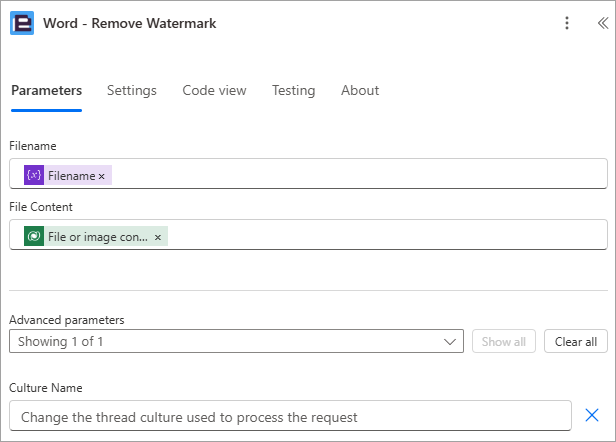
Task: Click into the Culture Name input field
Action: point(290,416)
